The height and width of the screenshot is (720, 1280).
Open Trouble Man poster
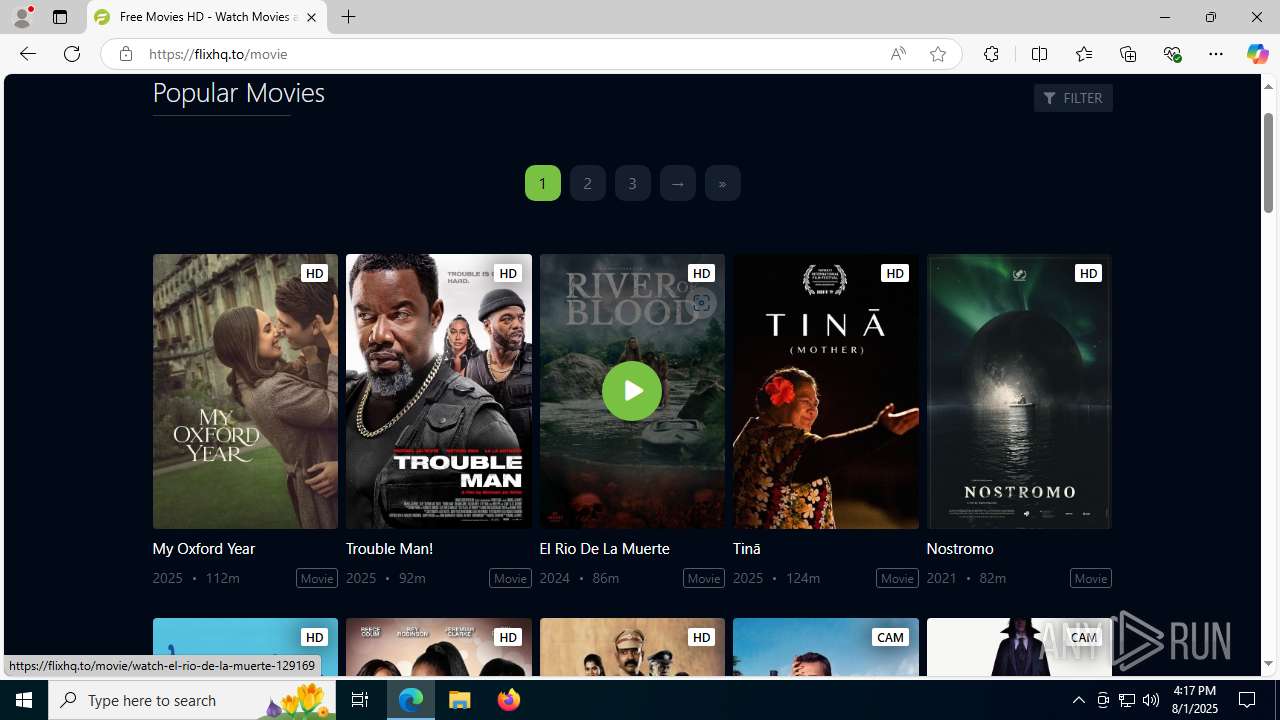(439, 391)
